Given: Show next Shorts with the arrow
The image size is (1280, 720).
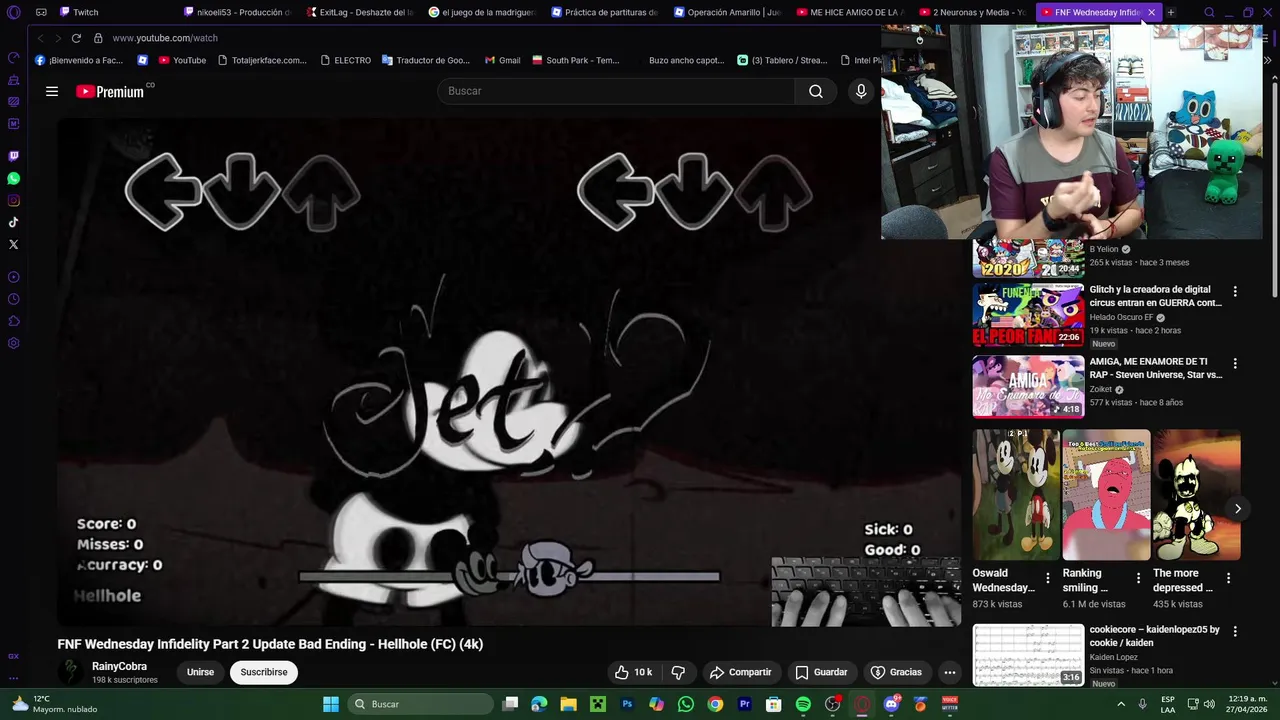Looking at the screenshot, I should [x=1237, y=509].
